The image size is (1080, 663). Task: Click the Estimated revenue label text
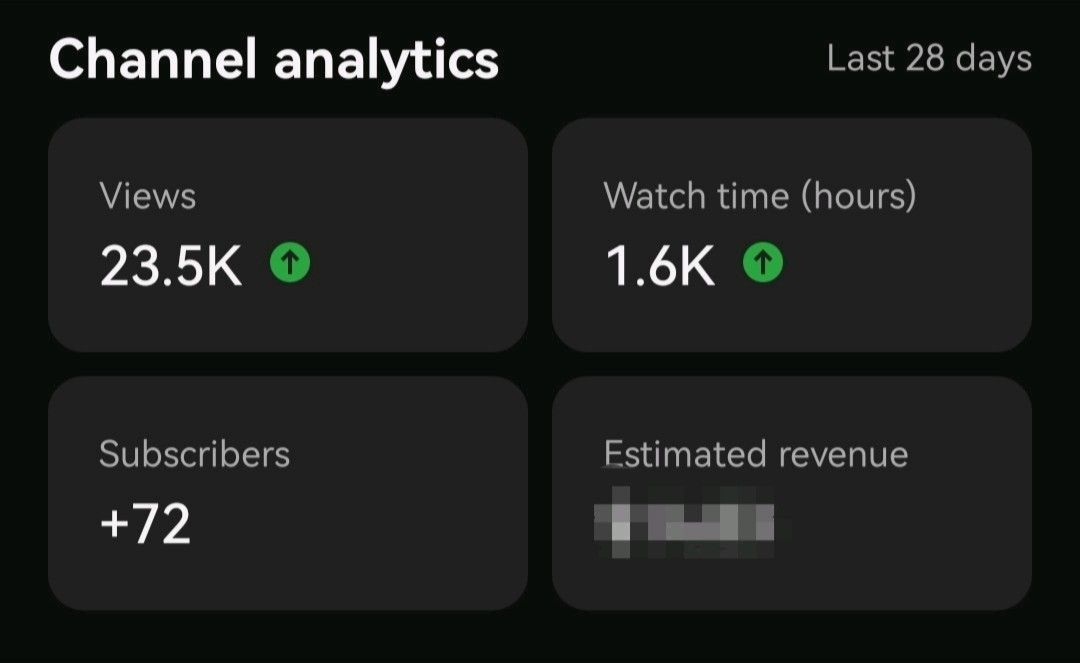(x=756, y=454)
